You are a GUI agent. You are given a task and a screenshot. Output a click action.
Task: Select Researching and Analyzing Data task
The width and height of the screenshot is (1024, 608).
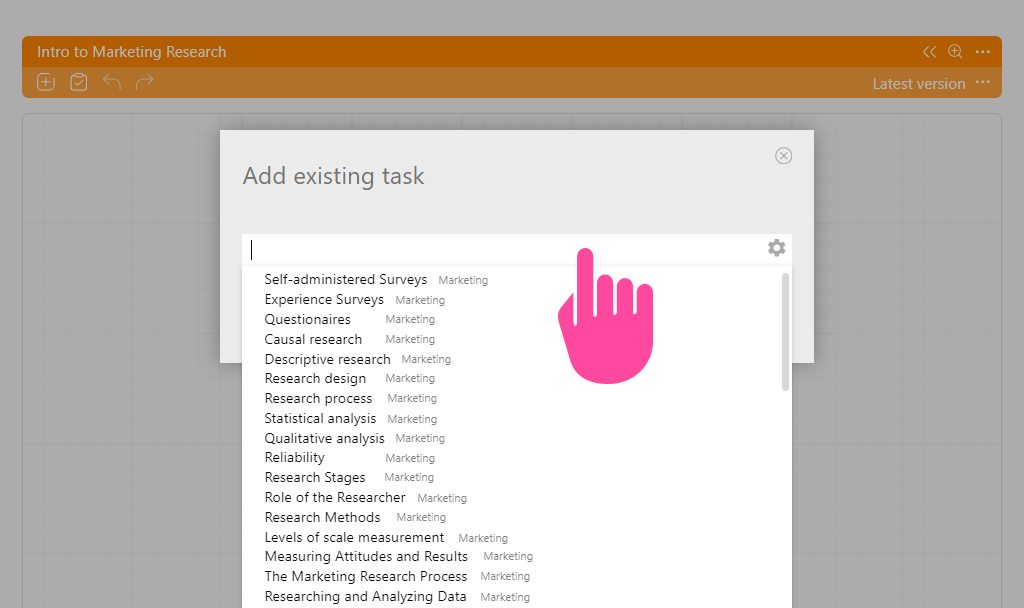point(365,596)
